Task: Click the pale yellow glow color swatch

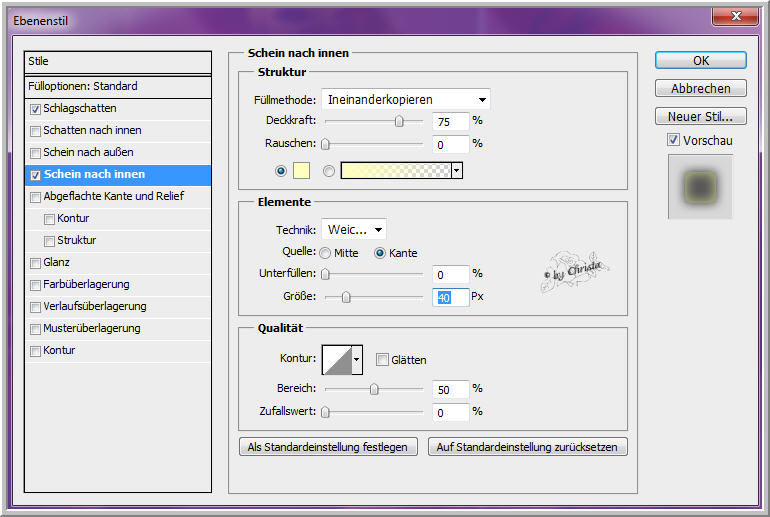Action: point(302,170)
